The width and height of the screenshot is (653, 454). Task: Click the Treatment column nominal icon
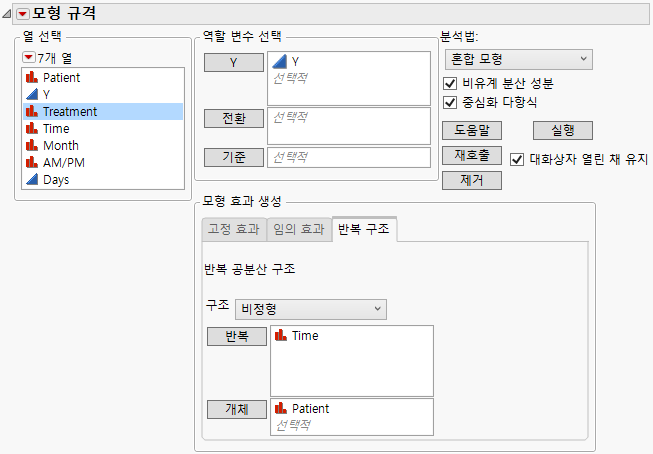(x=31, y=111)
